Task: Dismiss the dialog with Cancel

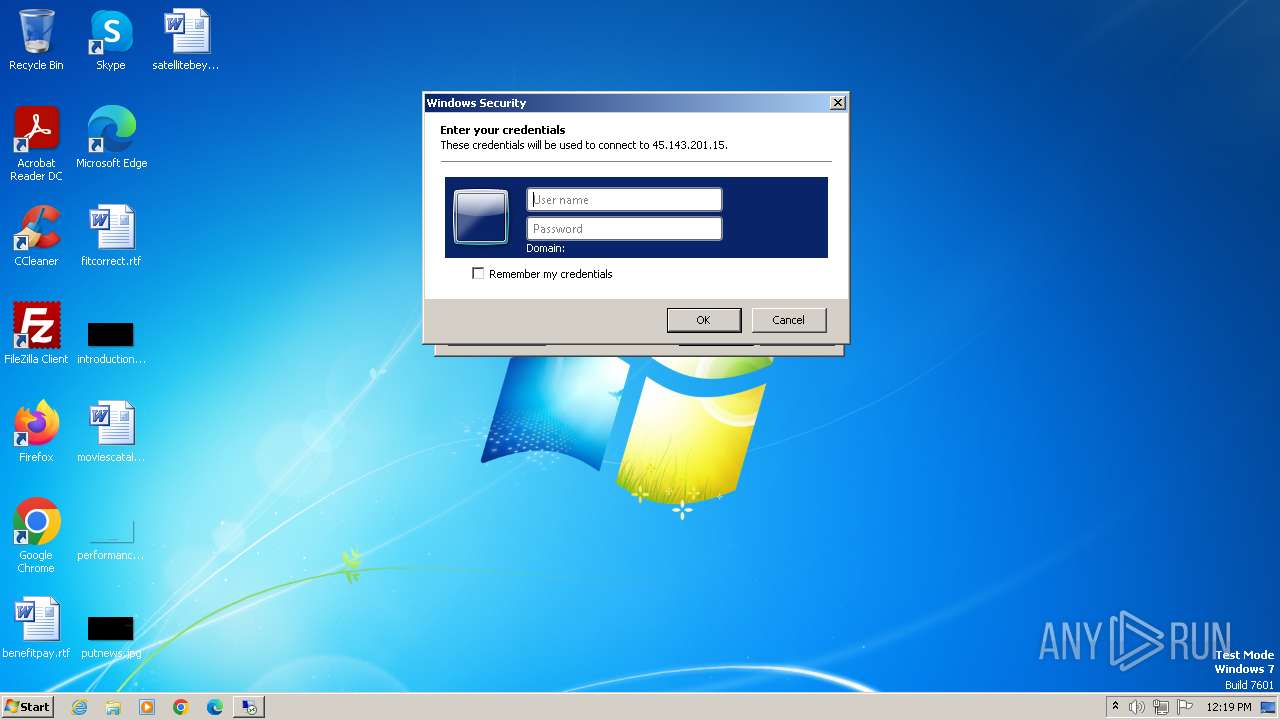Action: pyautogui.click(x=789, y=320)
